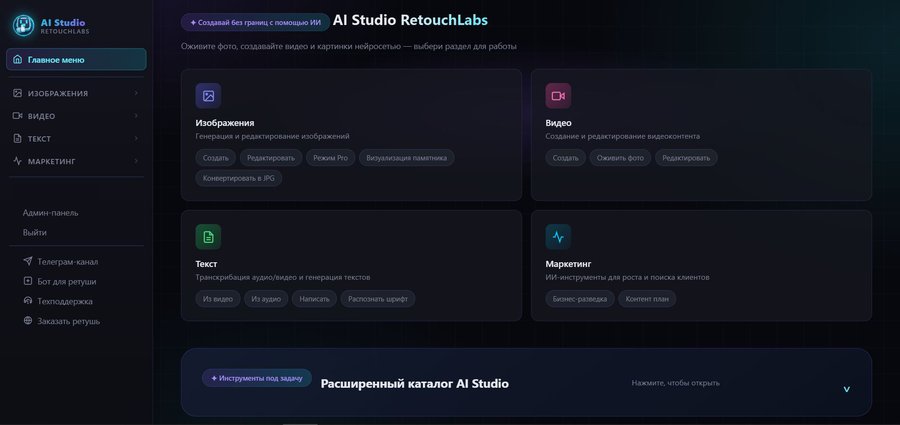Click the Контент план chip
This screenshot has width=900, height=425.
point(647,299)
